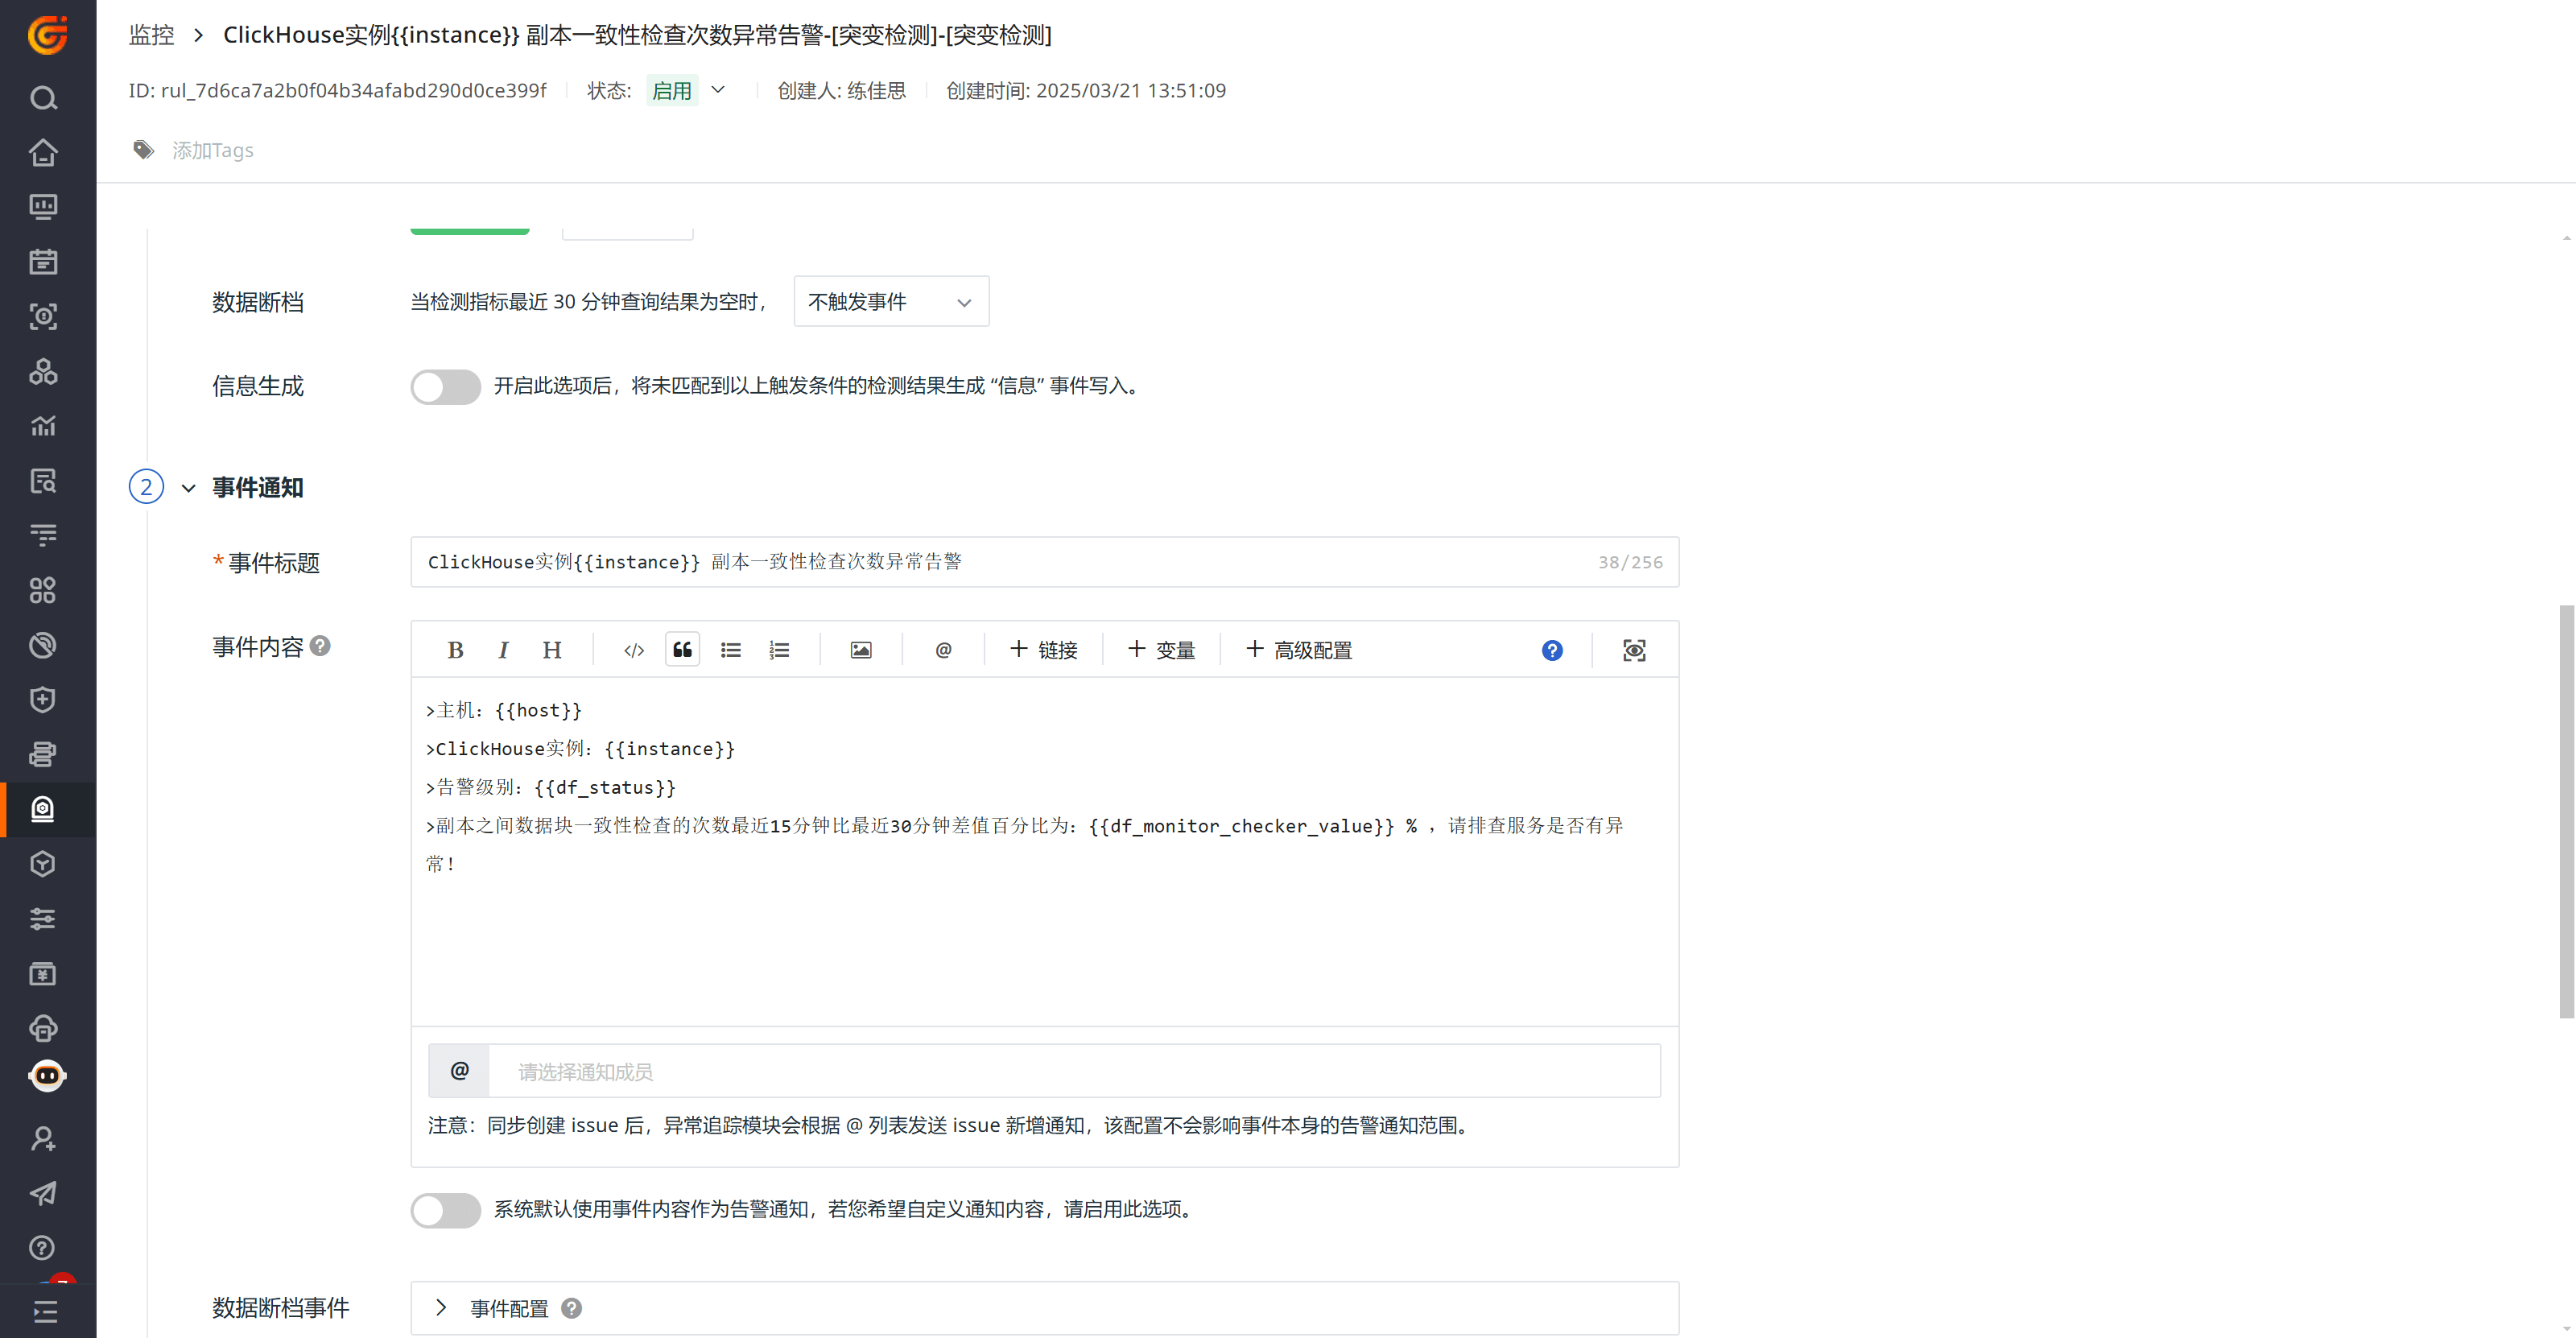Viewport: 2576px width, 1338px height.
Task: Click the 38/256 character counter
Action: tap(1630, 562)
